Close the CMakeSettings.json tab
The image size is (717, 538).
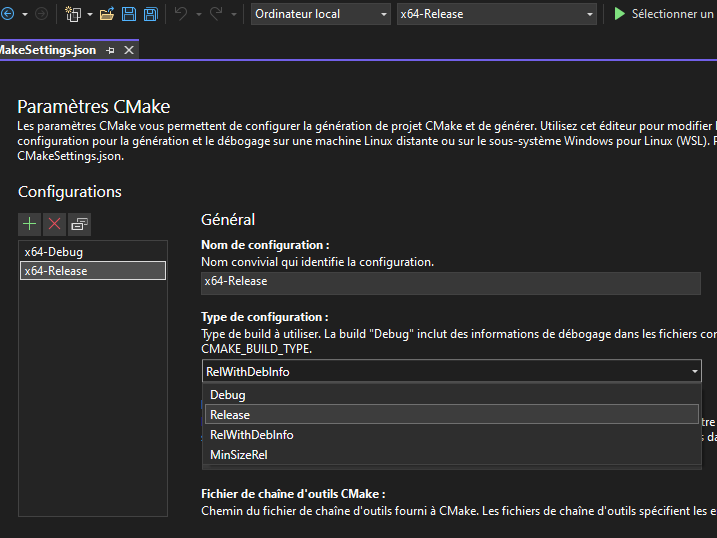click(128, 50)
